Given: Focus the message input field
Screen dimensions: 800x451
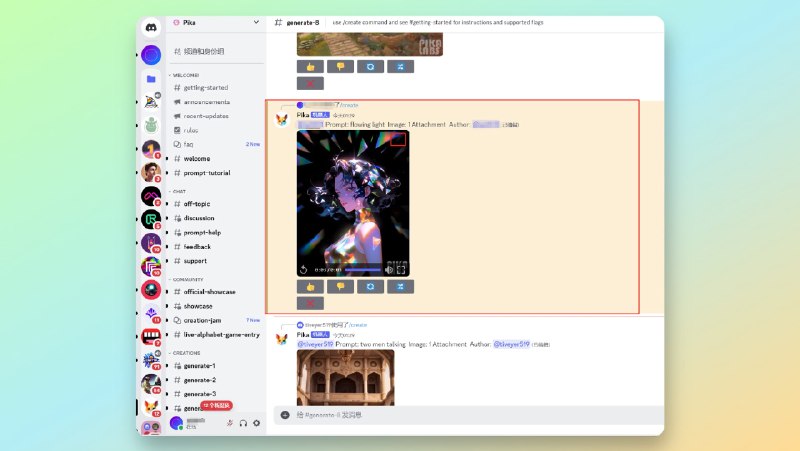Looking at the screenshot, I should click(x=469, y=415).
